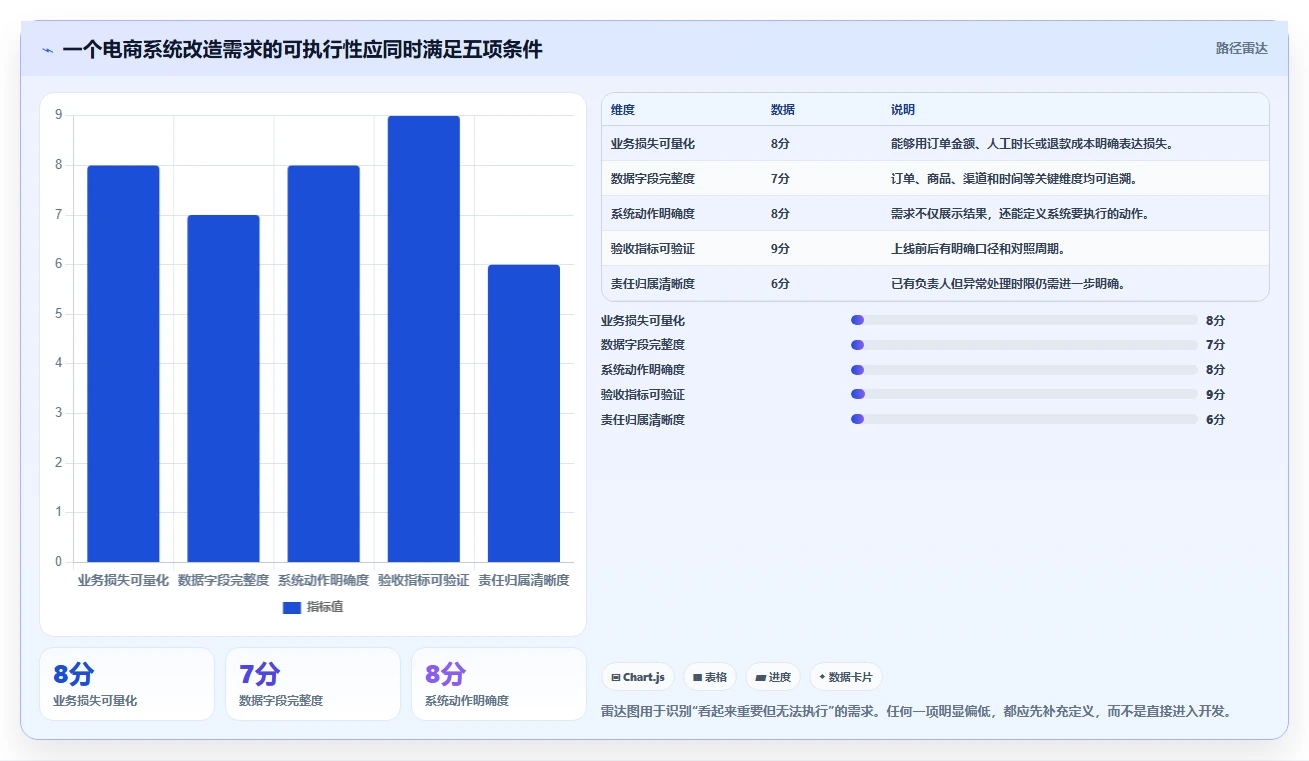Screen dimensions: 1309x761
Task: Click description starting with 能够用订单金额
Action: (x=1032, y=144)
